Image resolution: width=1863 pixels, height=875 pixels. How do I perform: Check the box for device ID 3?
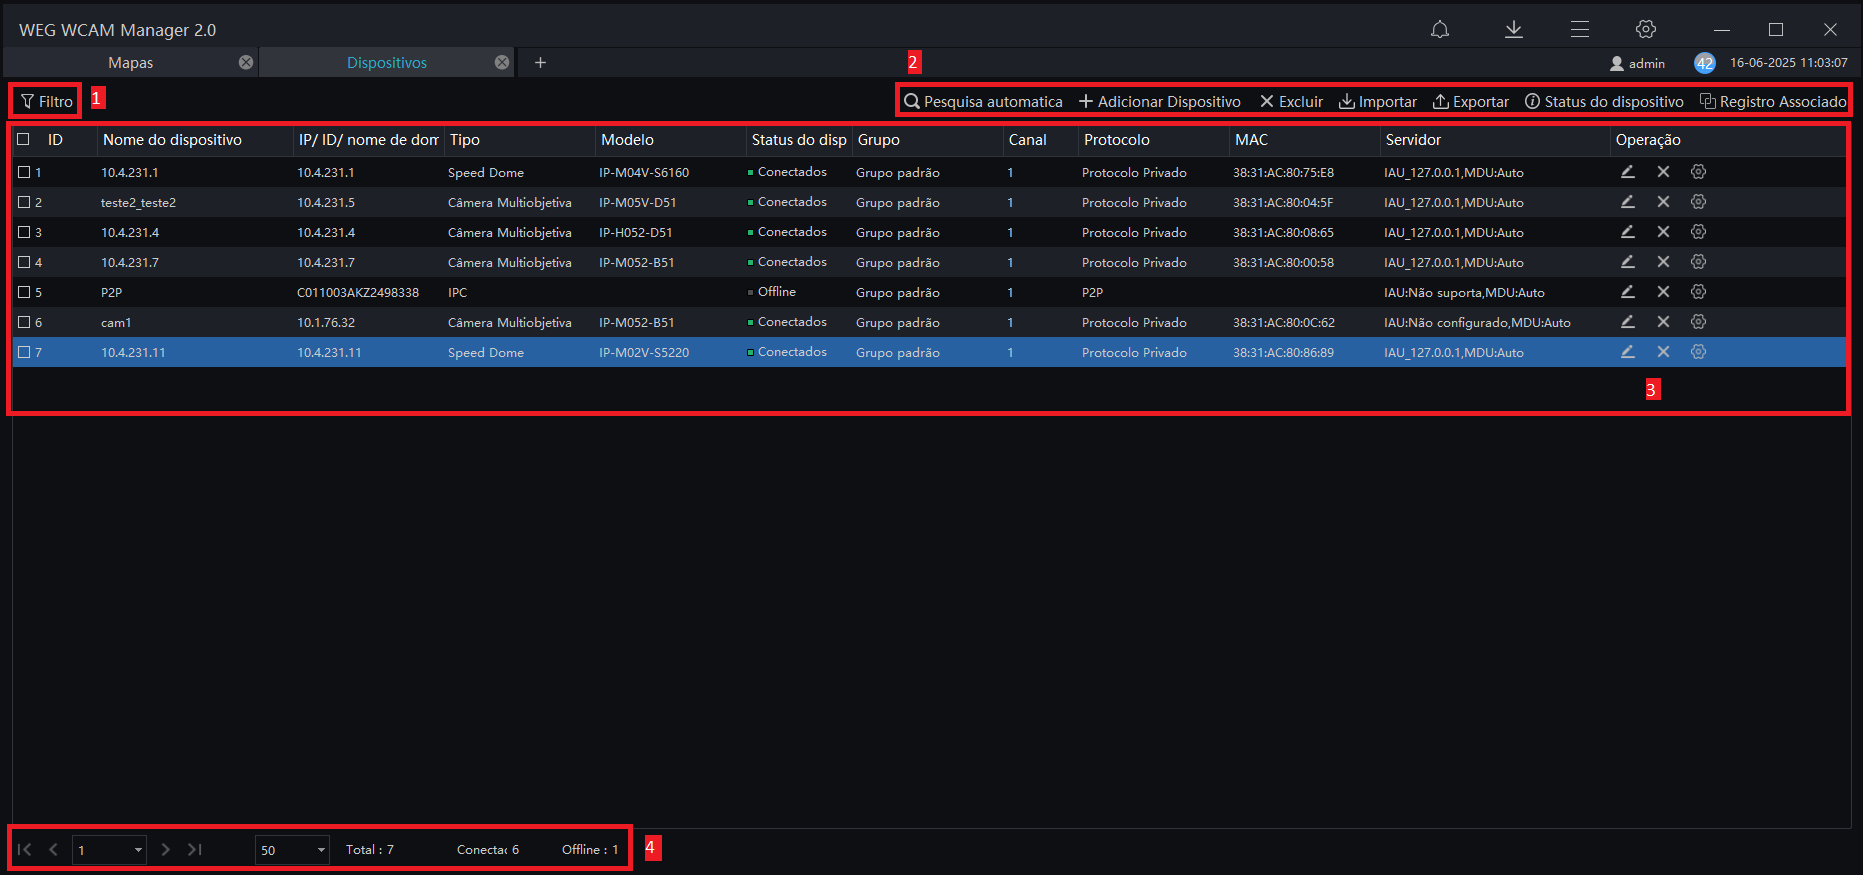coord(24,232)
